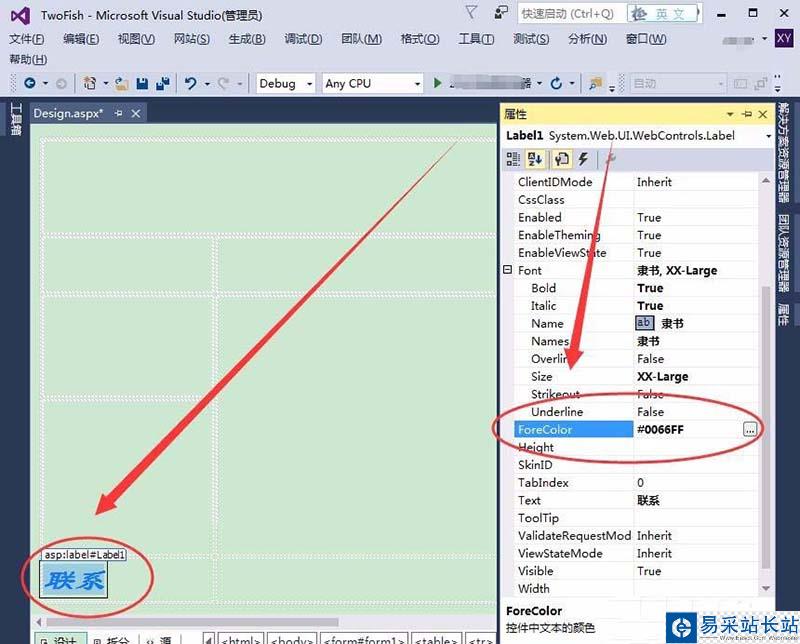The width and height of the screenshot is (800, 644).
Task: Click the Underline property value False
Action: pyautogui.click(x=651, y=412)
